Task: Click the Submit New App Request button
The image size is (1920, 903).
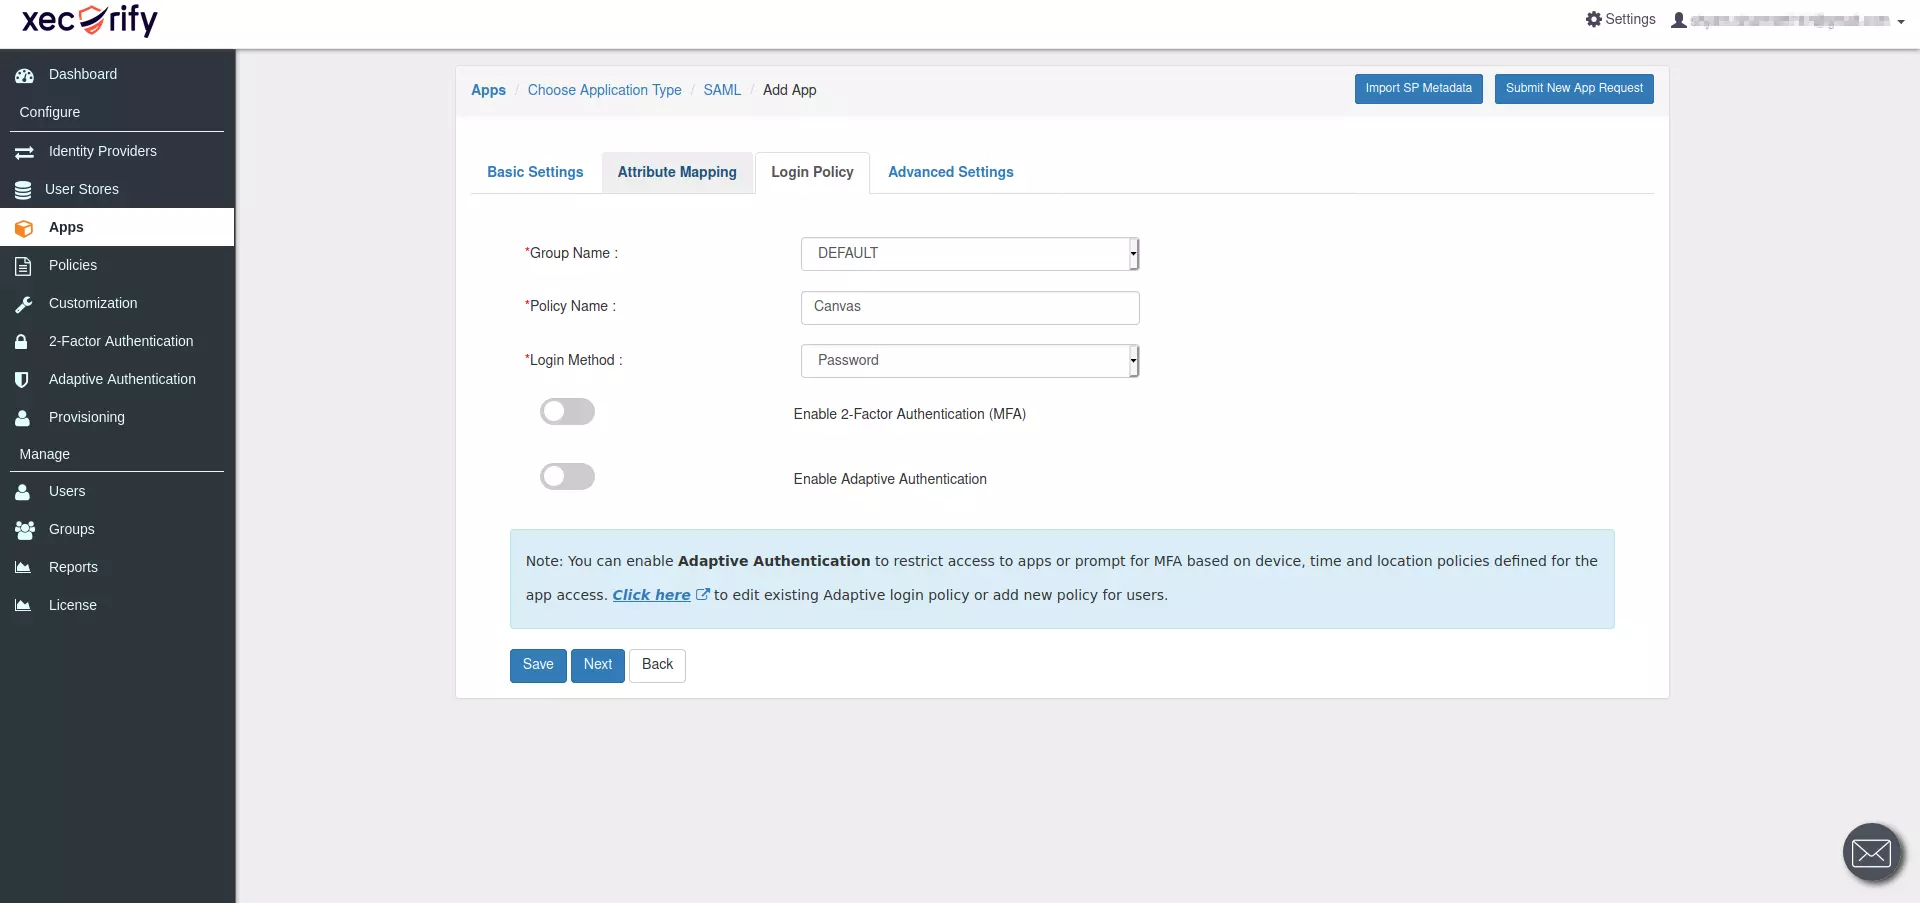Action: coord(1573,88)
